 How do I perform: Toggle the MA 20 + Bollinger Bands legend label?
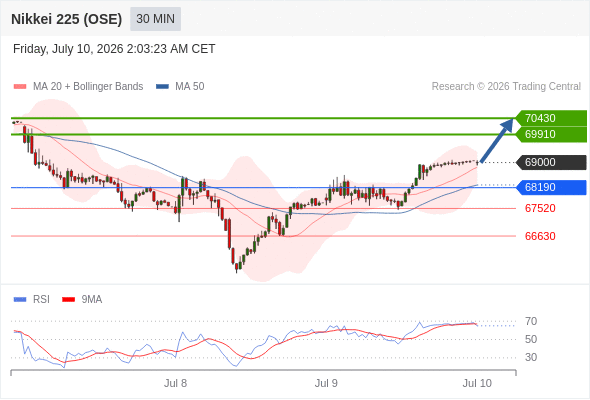click(88, 87)
